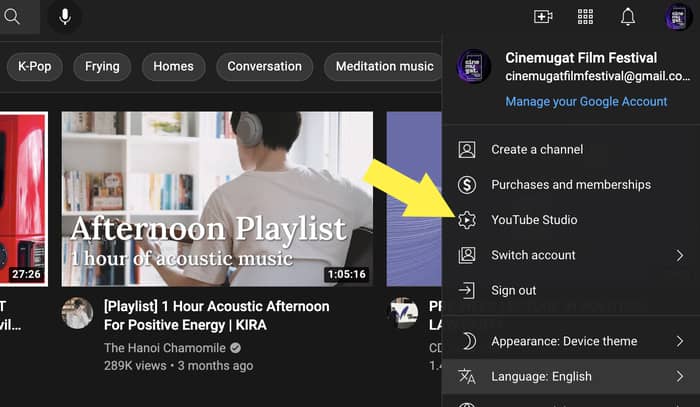Click the Create a channel person icon
The width and height of the screenshot is (700, 407).
(x=467, y=150)
